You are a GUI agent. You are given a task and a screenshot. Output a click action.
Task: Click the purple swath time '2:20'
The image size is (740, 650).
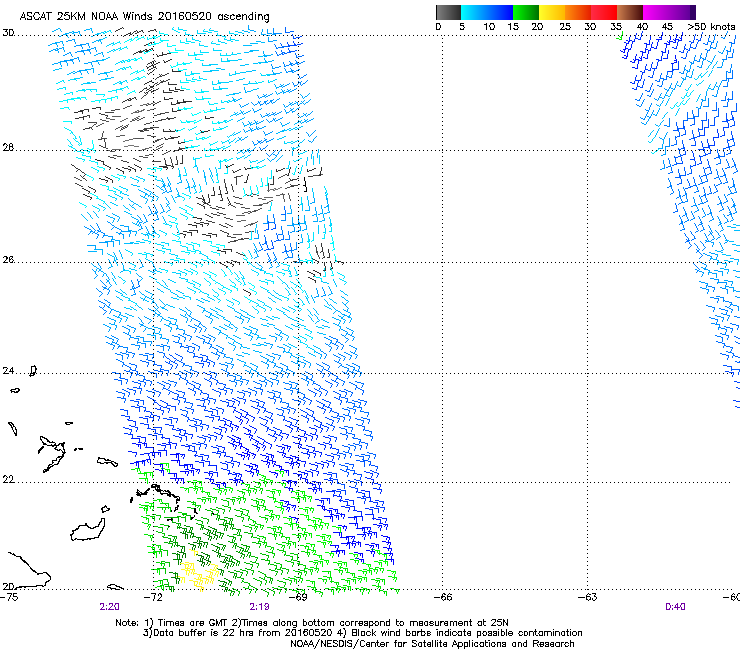[x=109, y=607]
